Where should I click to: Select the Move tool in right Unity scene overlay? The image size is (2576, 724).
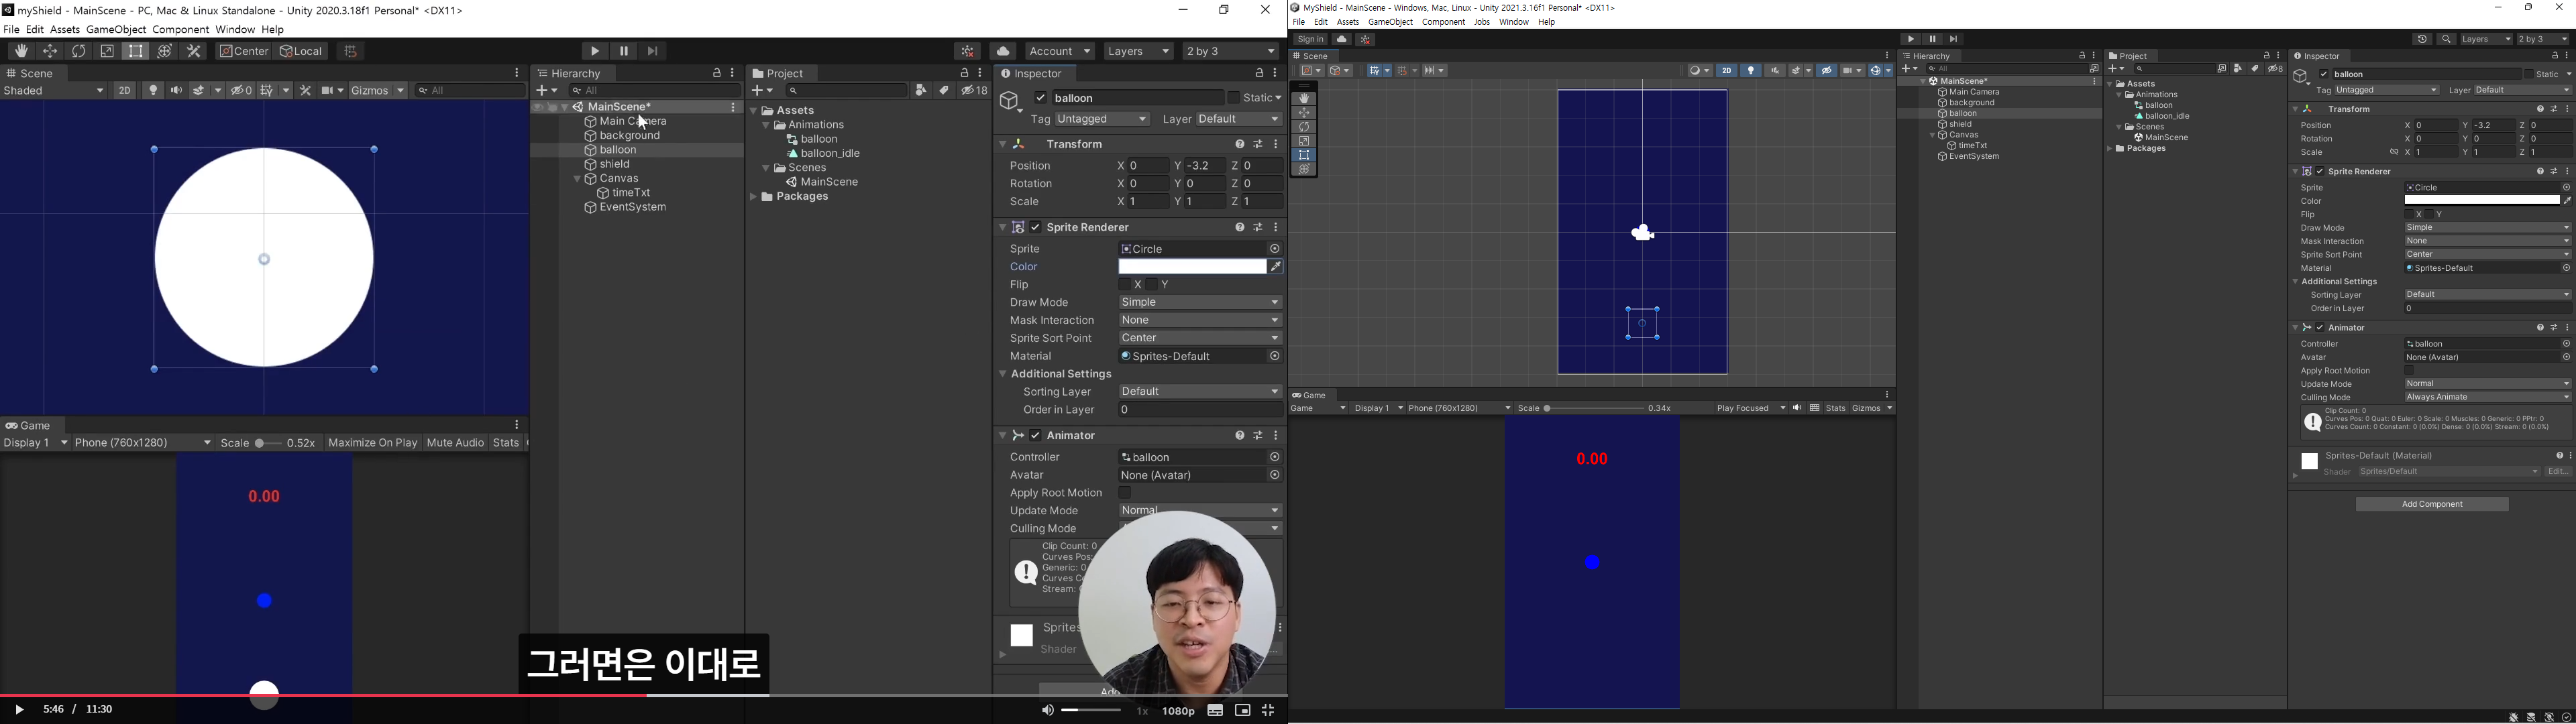(1303, 113)
